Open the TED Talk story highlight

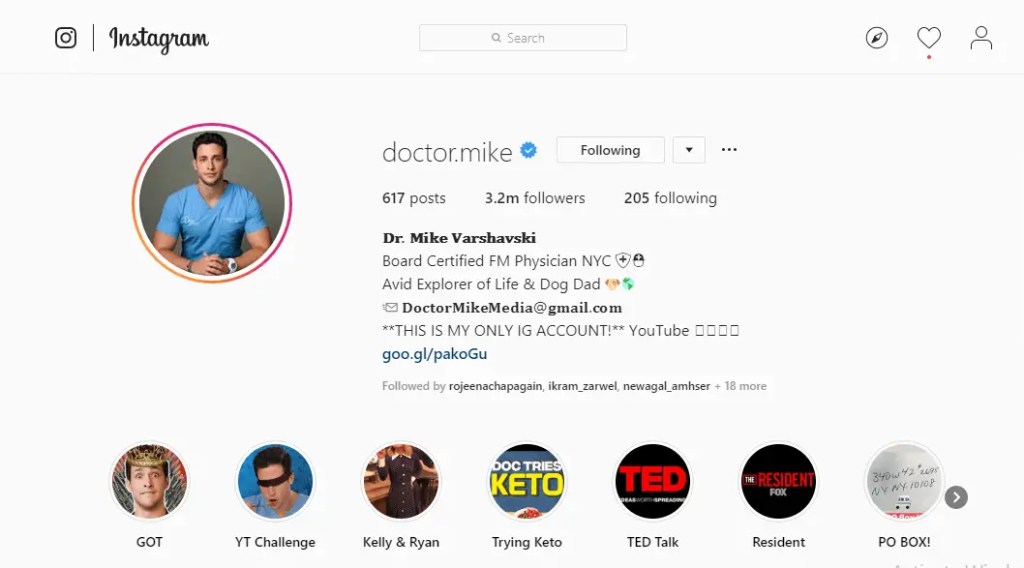tap(652, 482)
